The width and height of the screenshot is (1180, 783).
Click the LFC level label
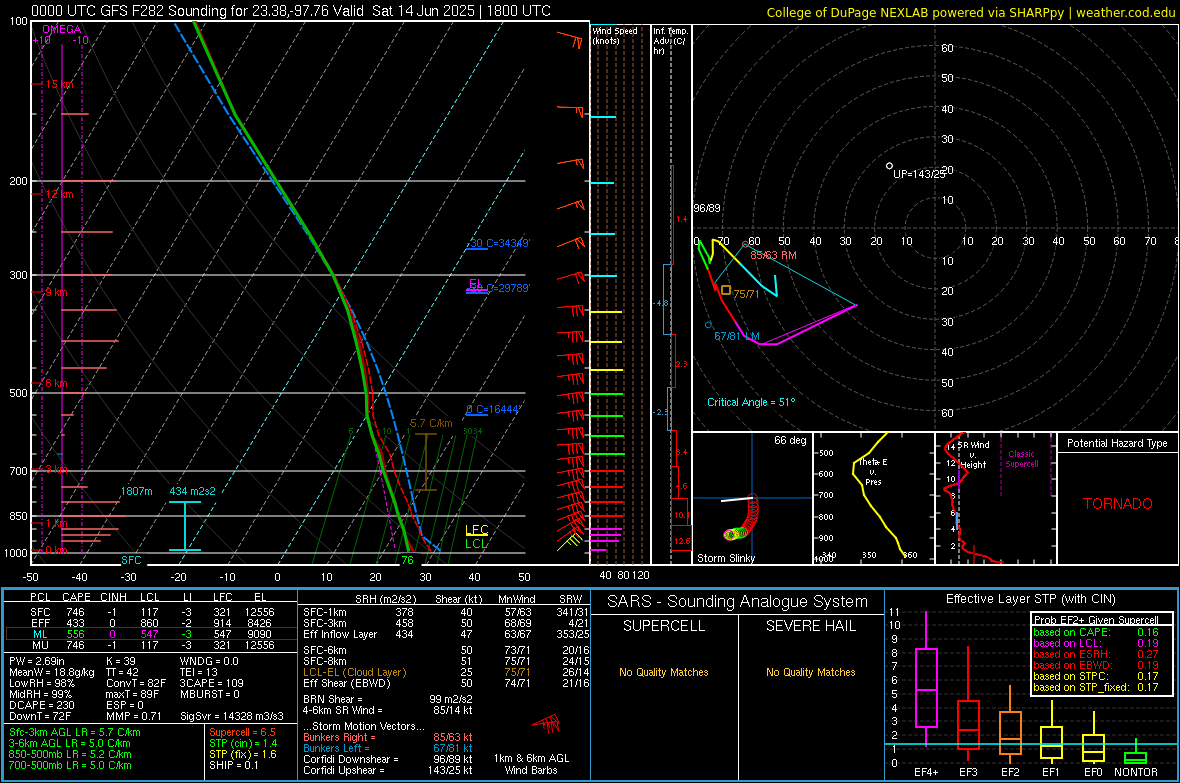(x=476, y=530)
